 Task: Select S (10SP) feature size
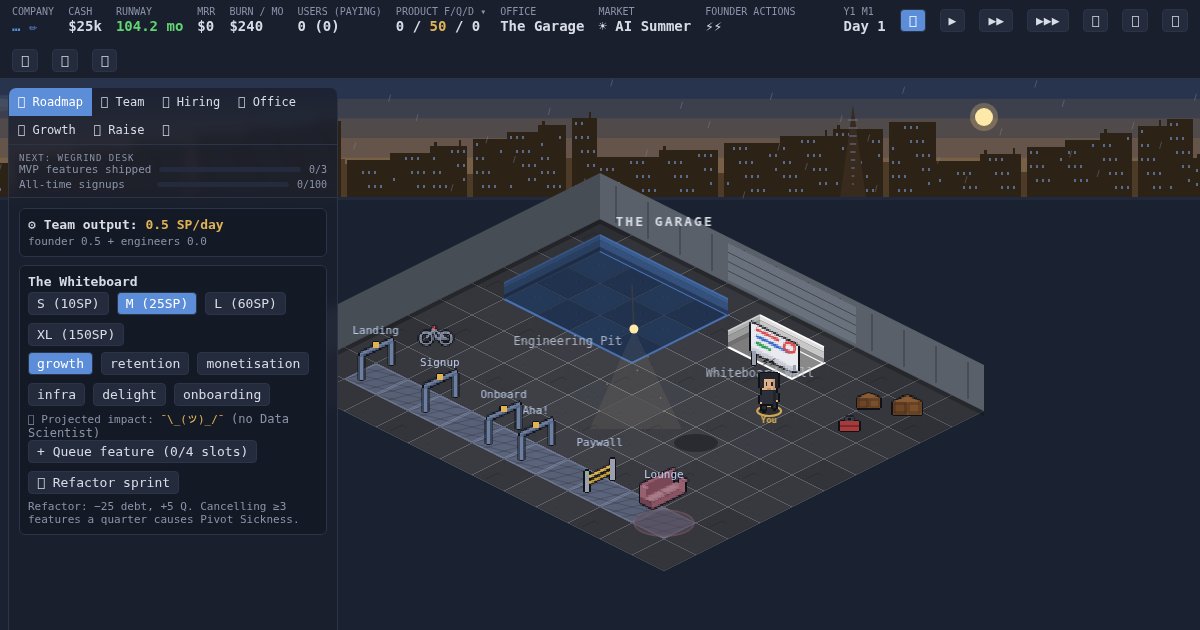pyautogui.click(x=68, y=303)
